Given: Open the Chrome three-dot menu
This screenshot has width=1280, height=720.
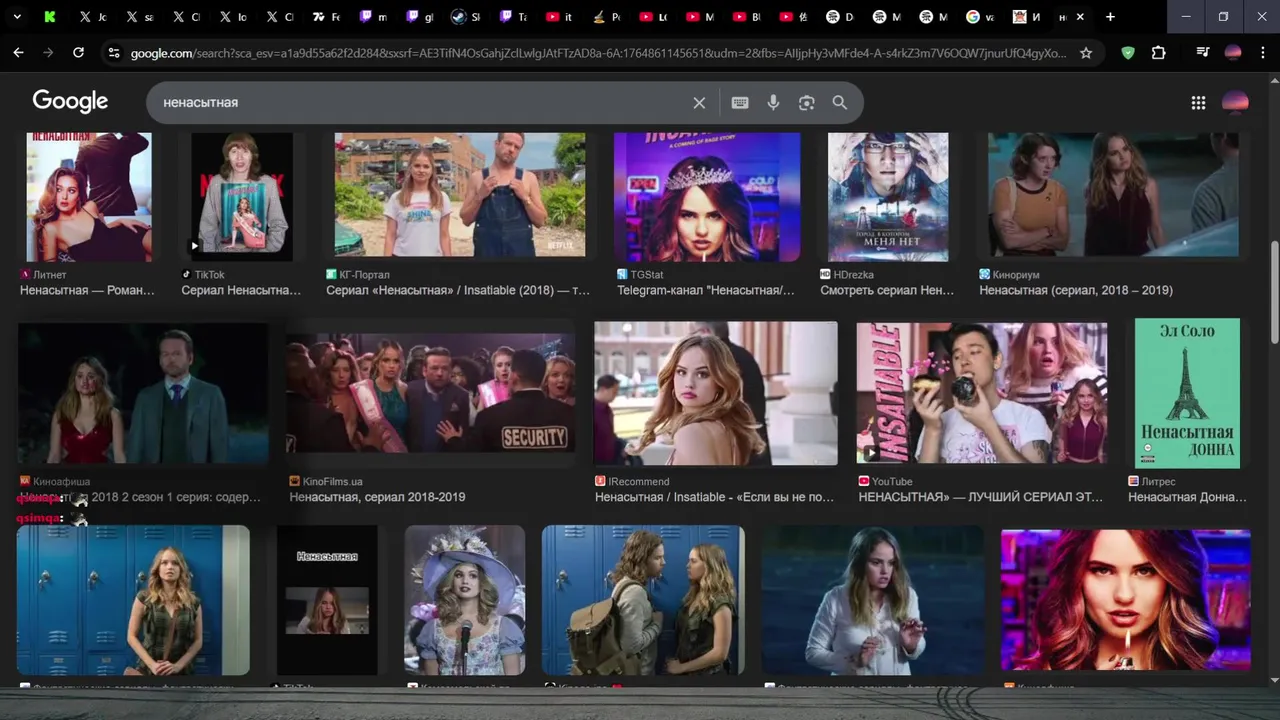Looking at the screenshot, I should pos(1263,53).
